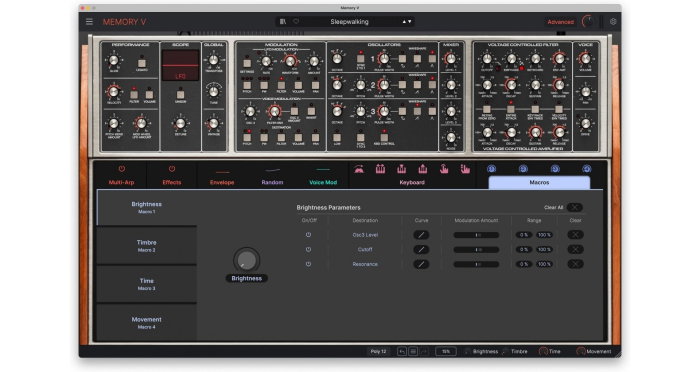Click the first macro knob icon above Macros

pos(492,169)
